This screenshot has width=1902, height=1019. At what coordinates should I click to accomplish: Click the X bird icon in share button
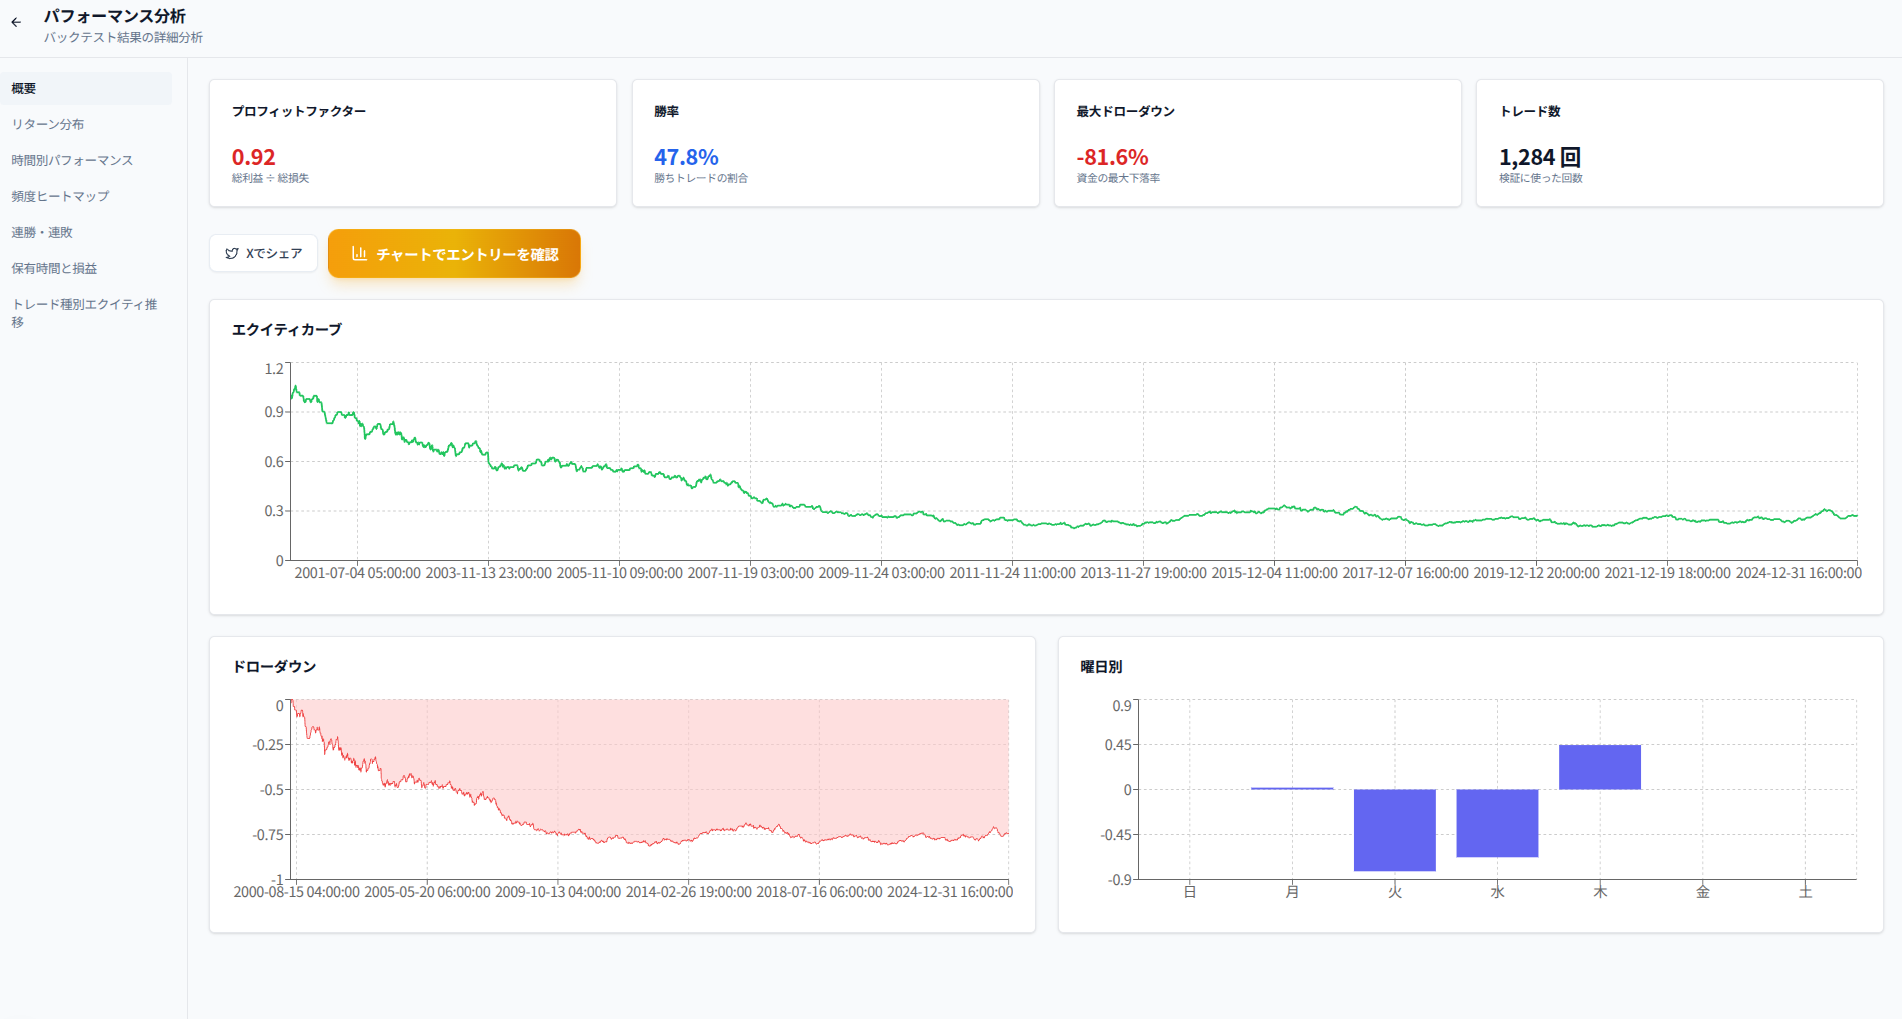232,254
